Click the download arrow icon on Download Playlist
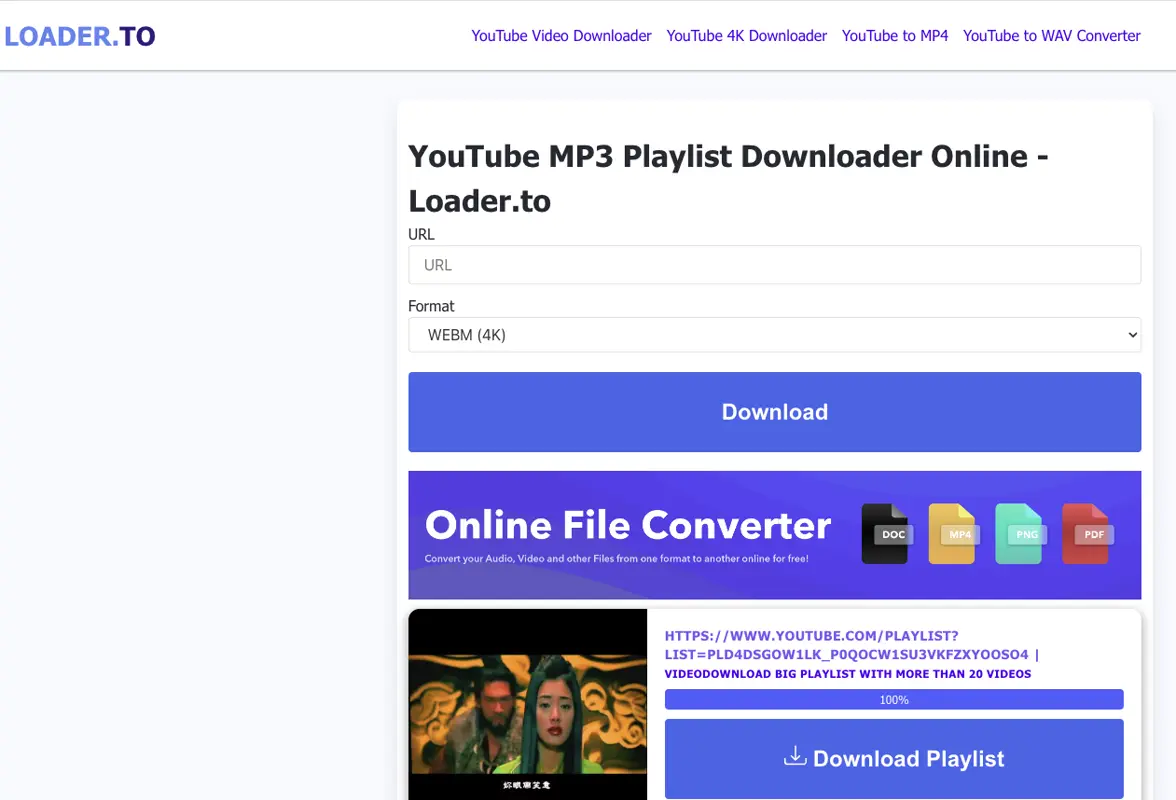Image resolution: width=1176 pixels, height=800 pixels. 794,756
